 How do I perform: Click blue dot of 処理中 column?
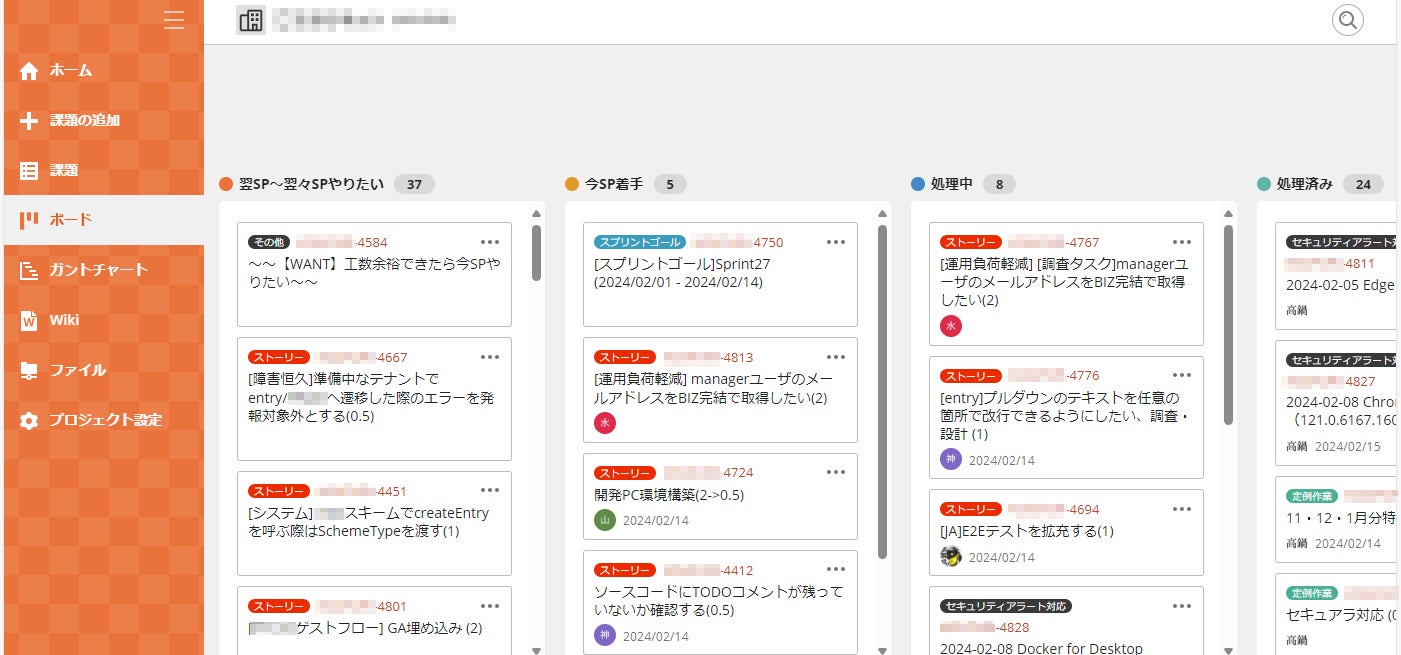[918, 184]
